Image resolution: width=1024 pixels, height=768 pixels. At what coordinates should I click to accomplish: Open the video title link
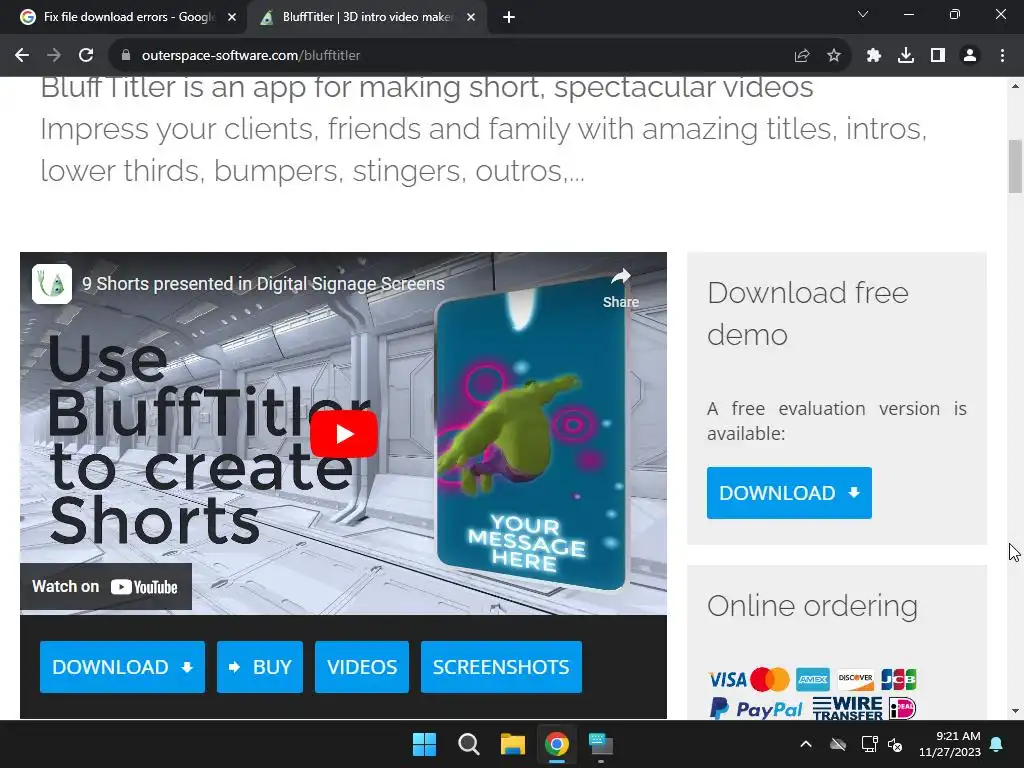tap(263, 284)
